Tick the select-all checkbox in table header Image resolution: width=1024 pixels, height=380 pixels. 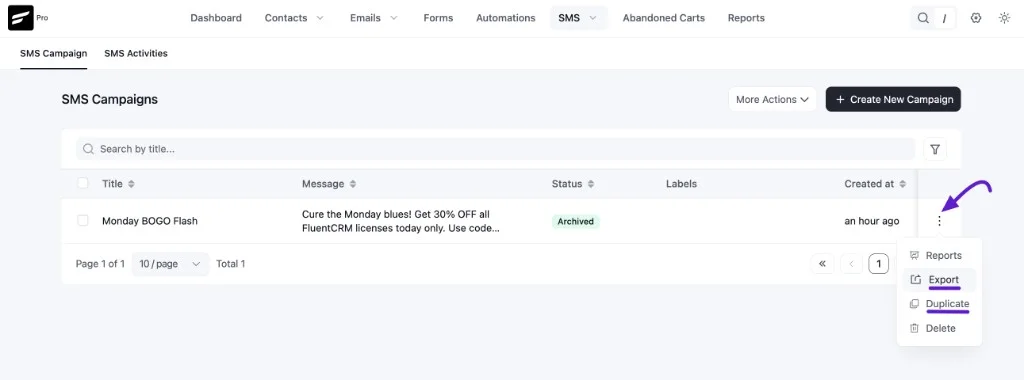click(83, 183)
